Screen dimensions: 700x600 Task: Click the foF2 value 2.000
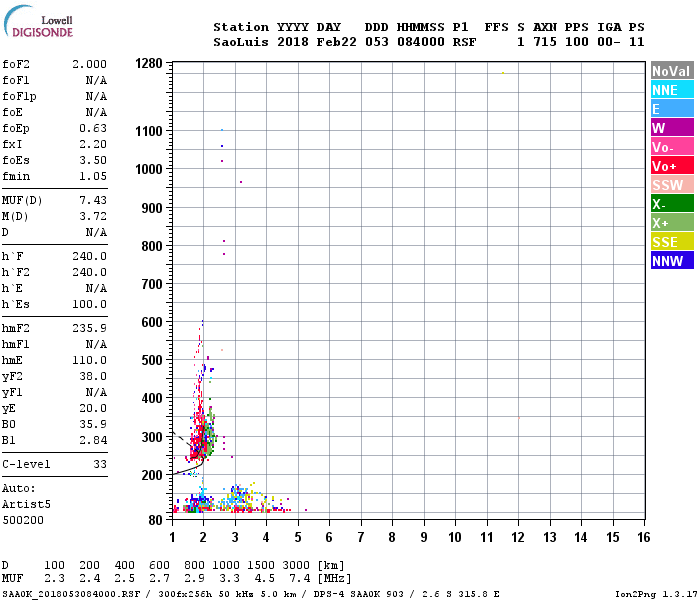pos(89,64)
